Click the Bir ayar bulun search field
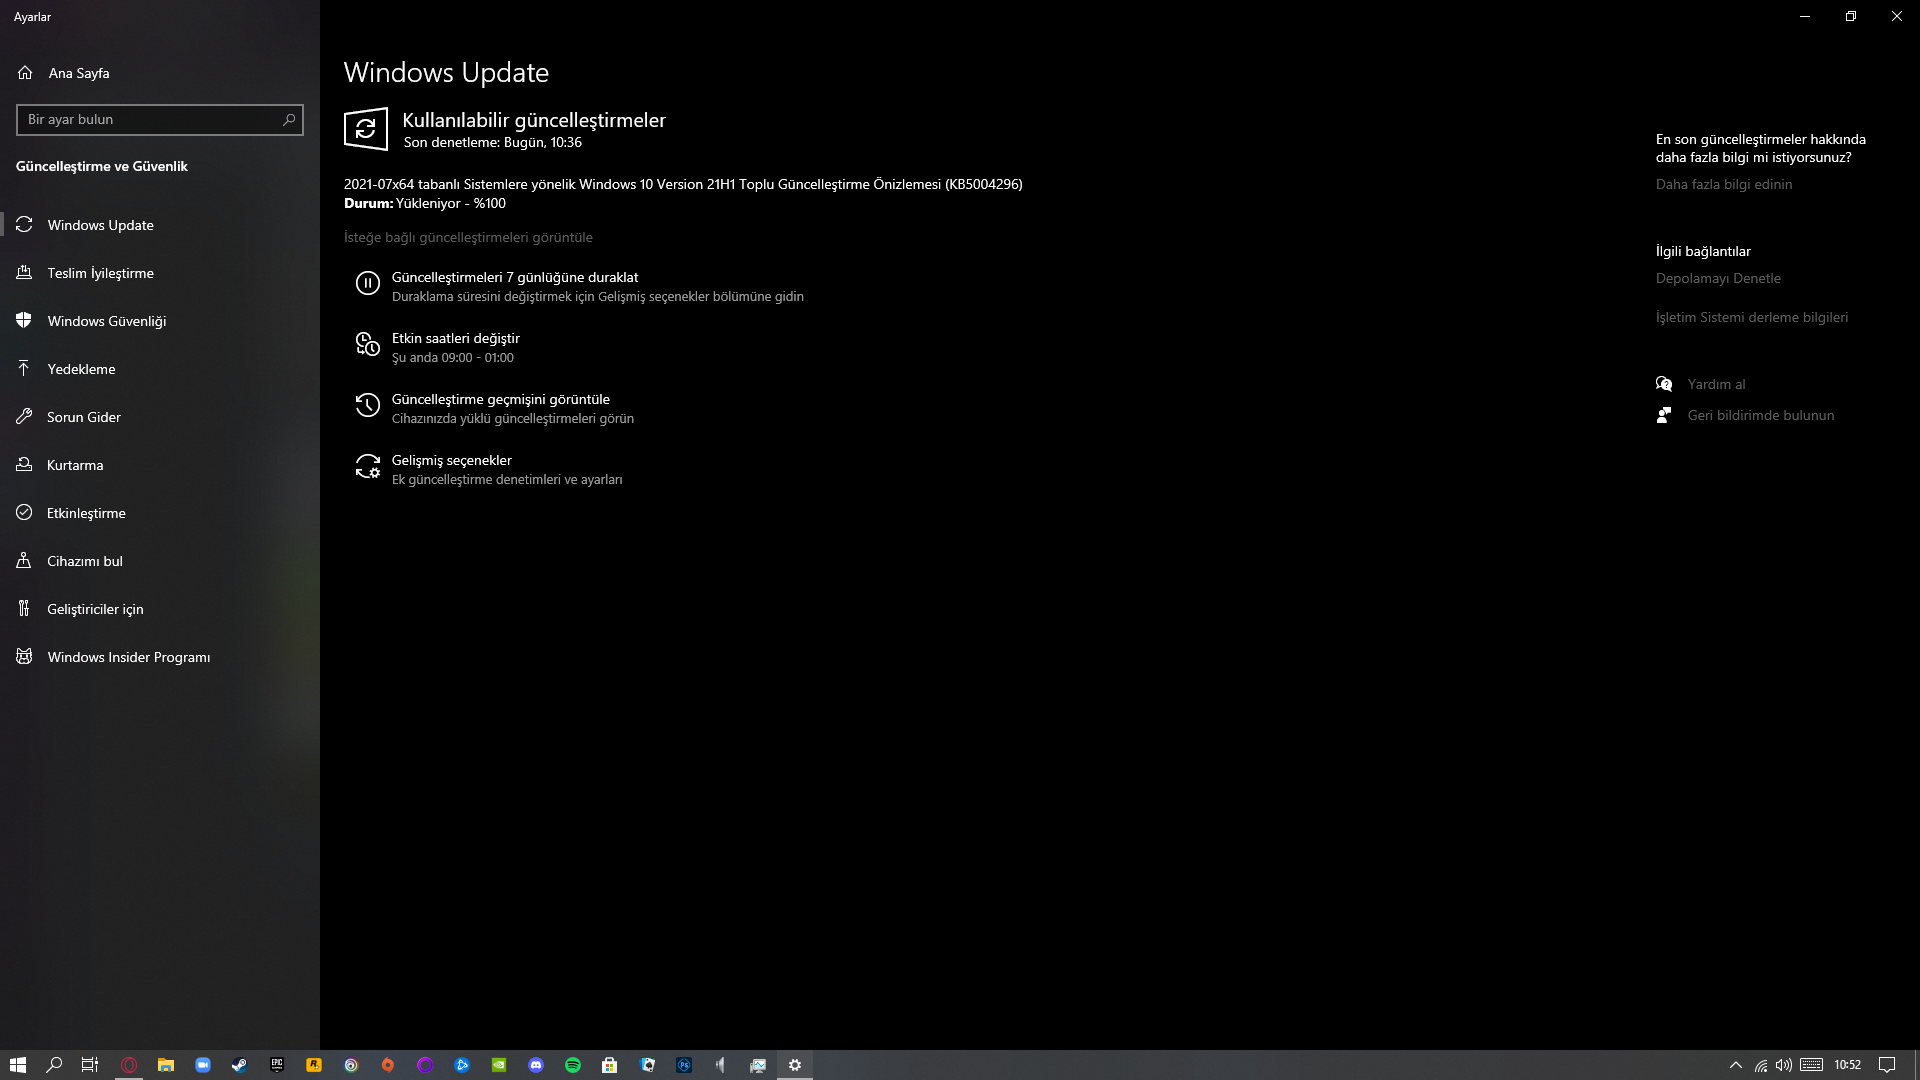Viewport: 1920px width, 1080px height. 150,120
